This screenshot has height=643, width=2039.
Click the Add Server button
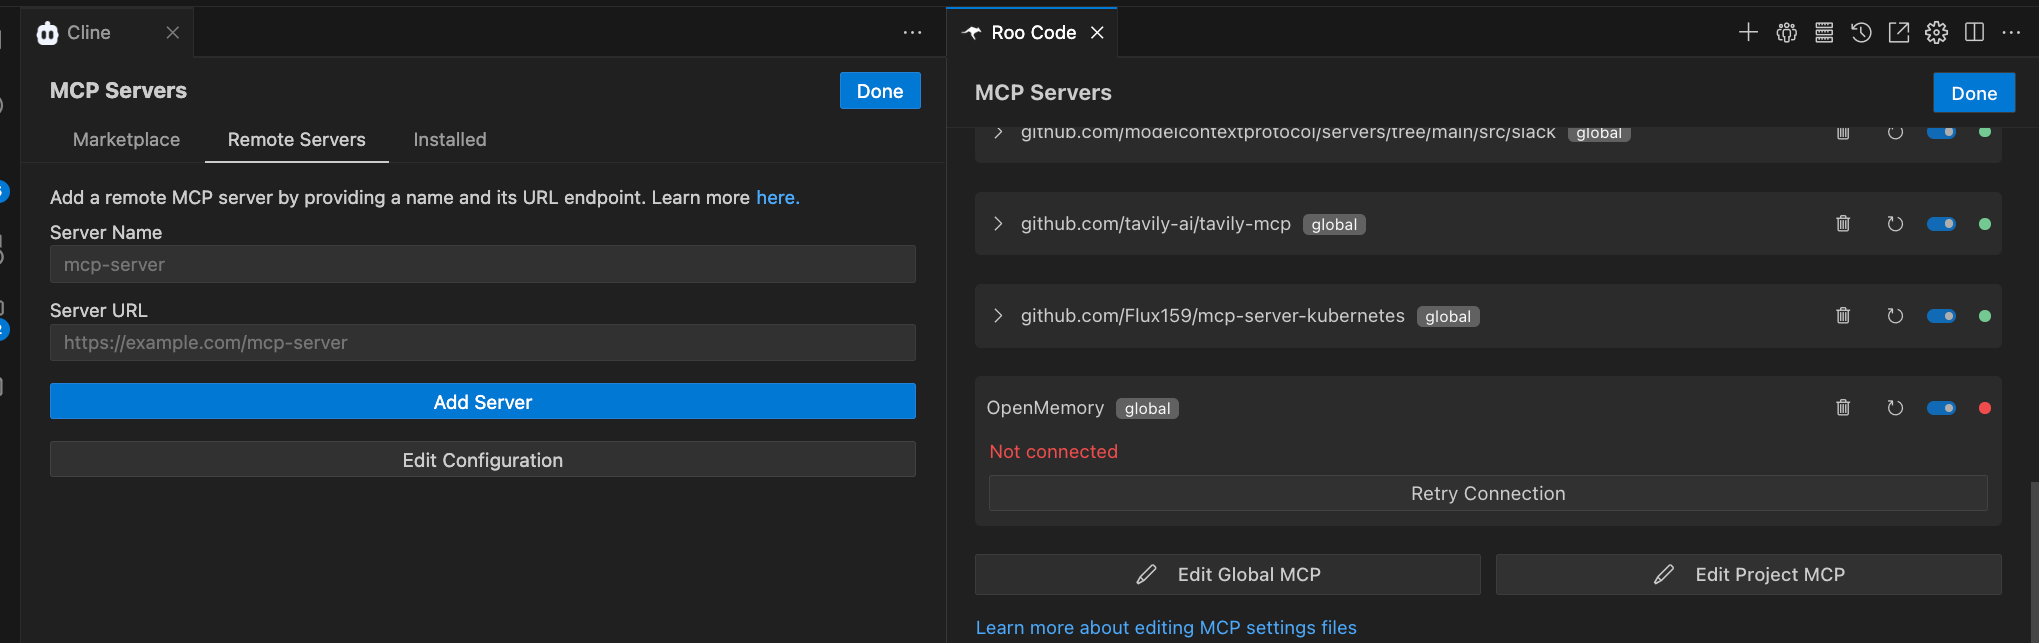pyautogui.click(x=483, y=401)
